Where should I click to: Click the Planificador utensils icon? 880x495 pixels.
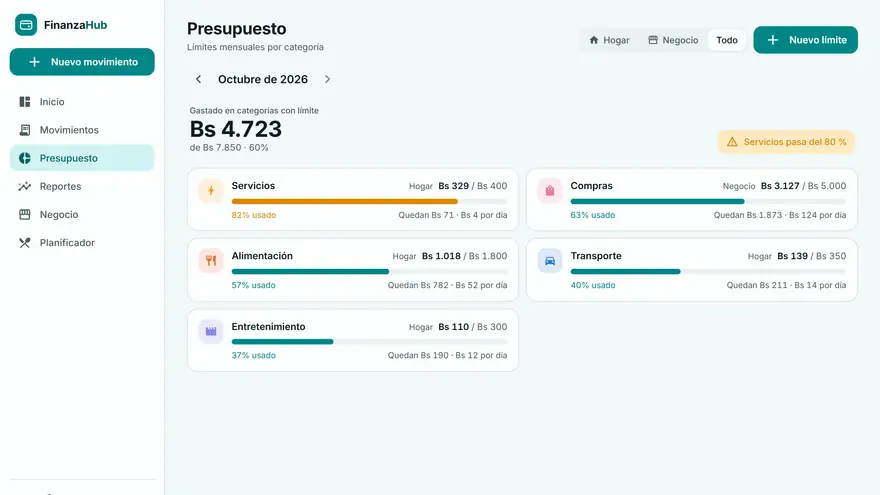(x=25, y=242)
